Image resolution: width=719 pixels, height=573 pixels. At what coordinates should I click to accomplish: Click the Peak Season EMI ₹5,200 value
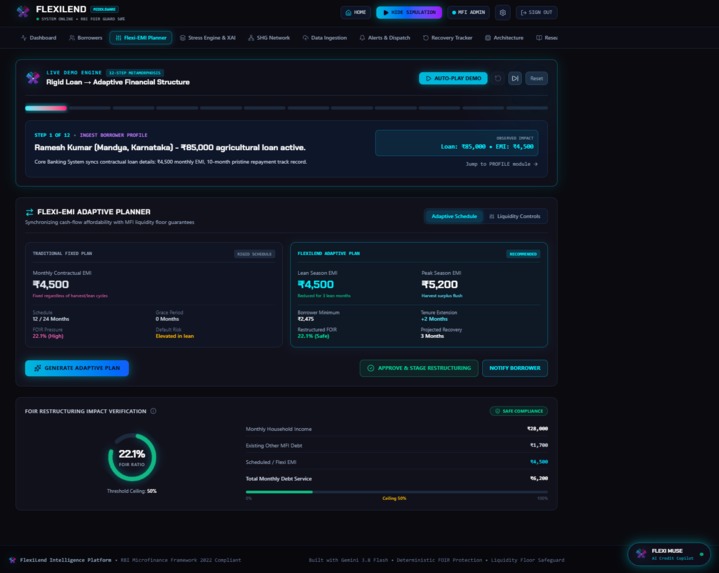coord(439,285)
